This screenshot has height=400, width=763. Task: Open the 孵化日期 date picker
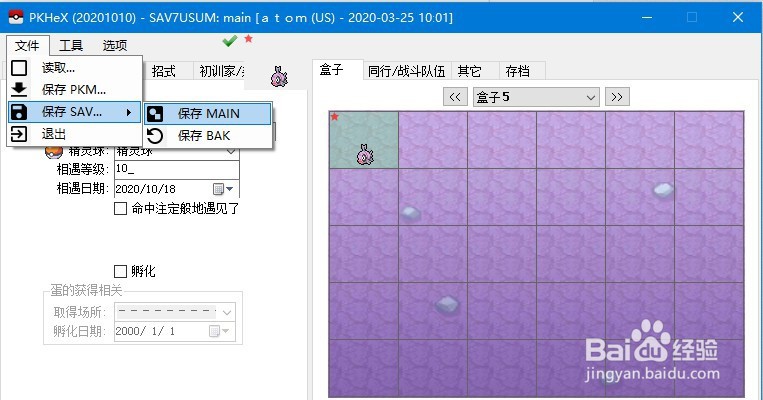(219, 331)
